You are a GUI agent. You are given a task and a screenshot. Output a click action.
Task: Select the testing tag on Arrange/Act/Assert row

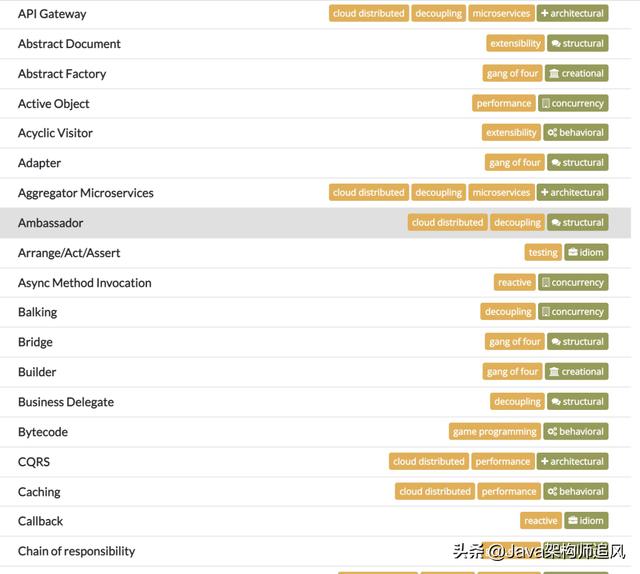(x=543, y=252)
